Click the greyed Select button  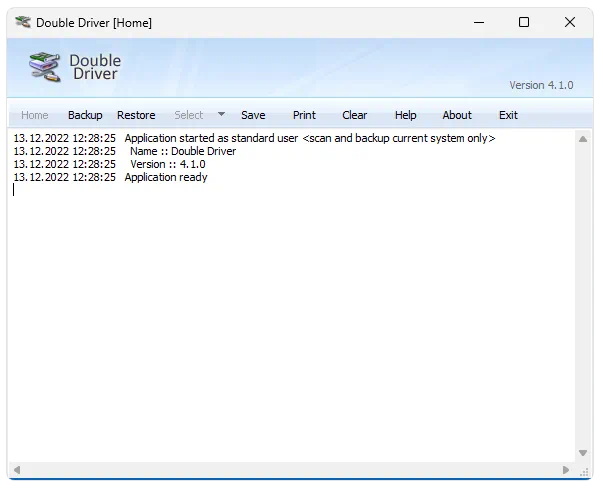188,115
